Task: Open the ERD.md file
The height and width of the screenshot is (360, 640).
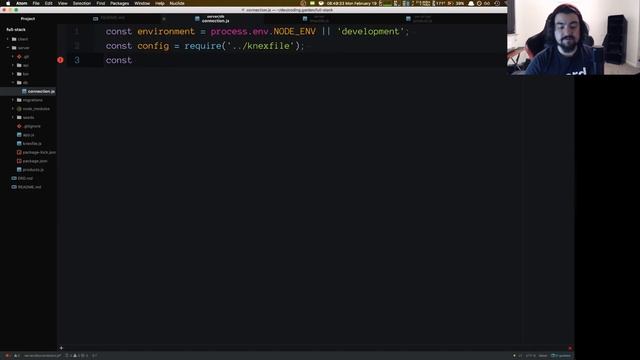Action: pyautogui.click(x=25, y=178)
